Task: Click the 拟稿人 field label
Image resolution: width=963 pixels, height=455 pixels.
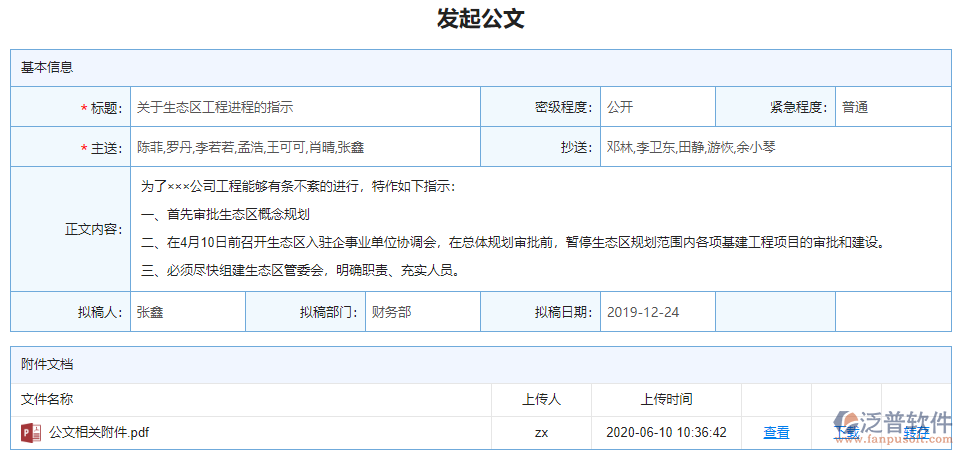Action: (100, 313)
